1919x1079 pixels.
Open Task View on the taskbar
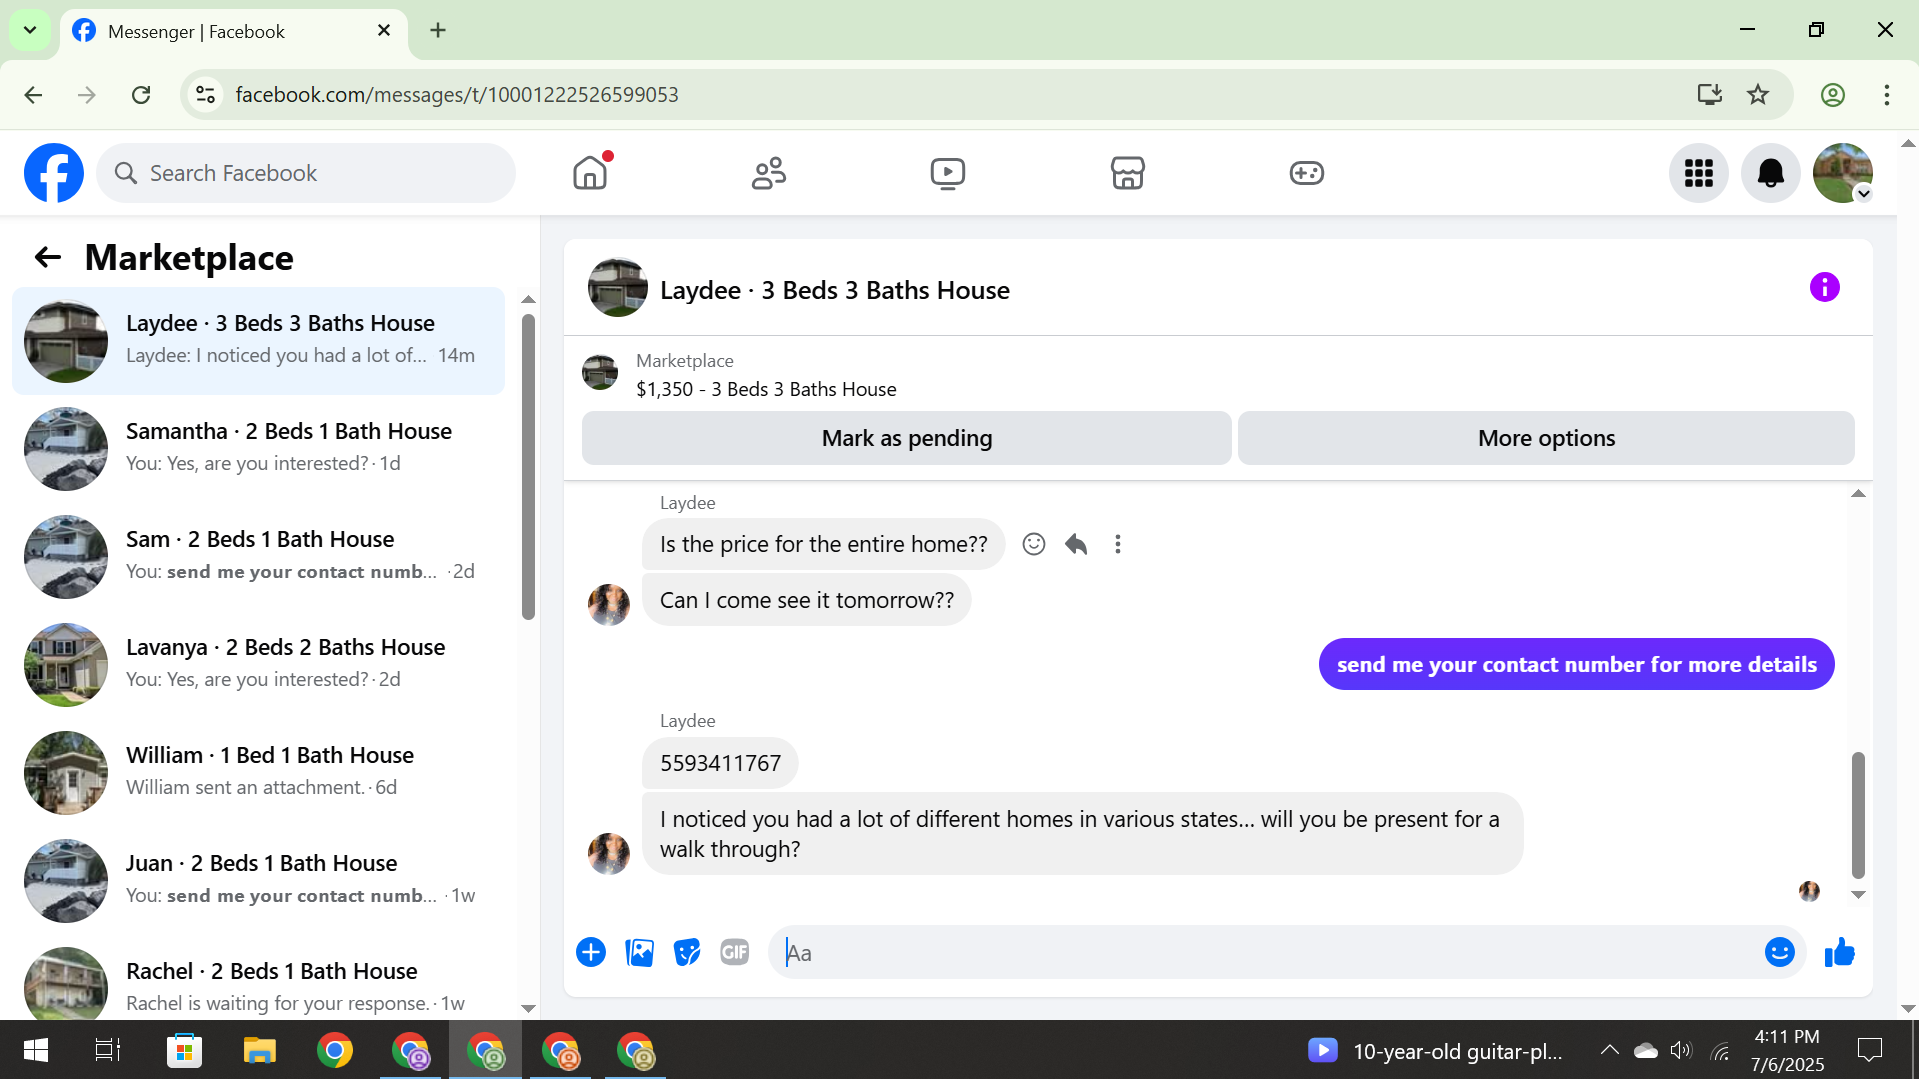pyautogui.click(x=108, y=1050)
